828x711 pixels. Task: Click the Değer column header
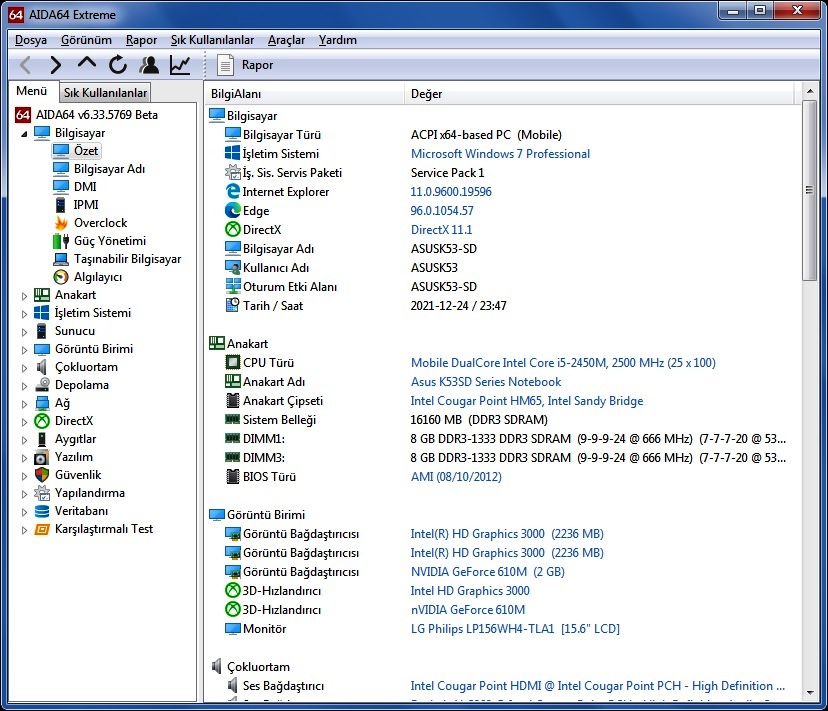[599, 93]
